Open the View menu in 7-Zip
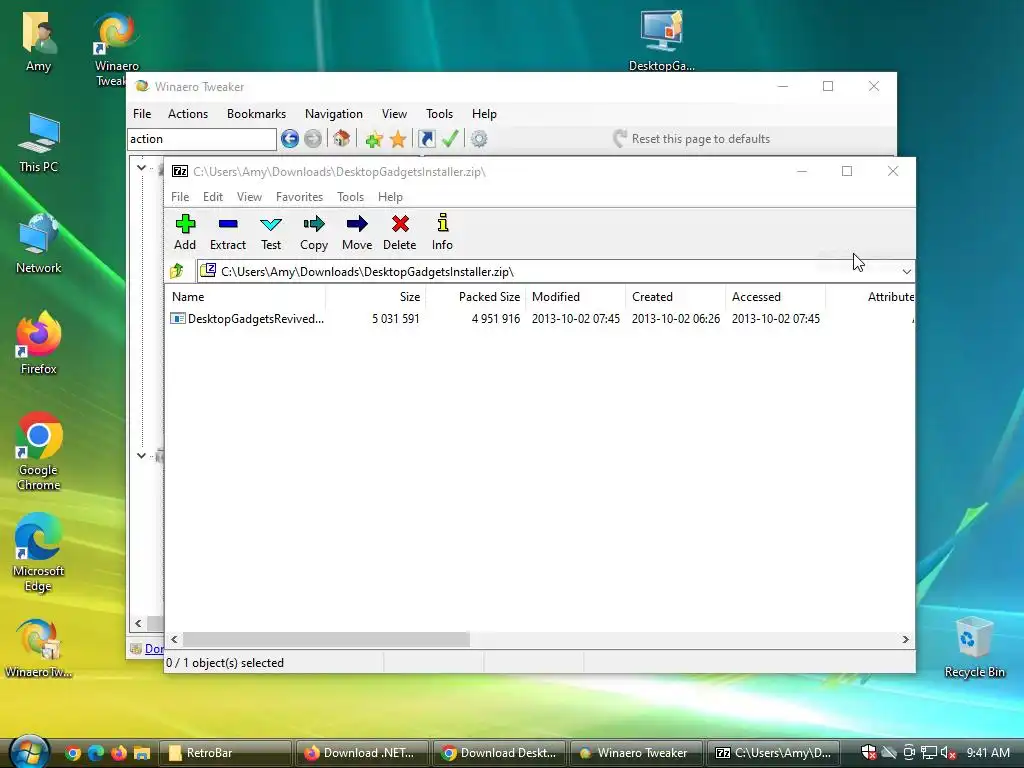The width and height of the screenshot is (1024, 768). [249, 197]
